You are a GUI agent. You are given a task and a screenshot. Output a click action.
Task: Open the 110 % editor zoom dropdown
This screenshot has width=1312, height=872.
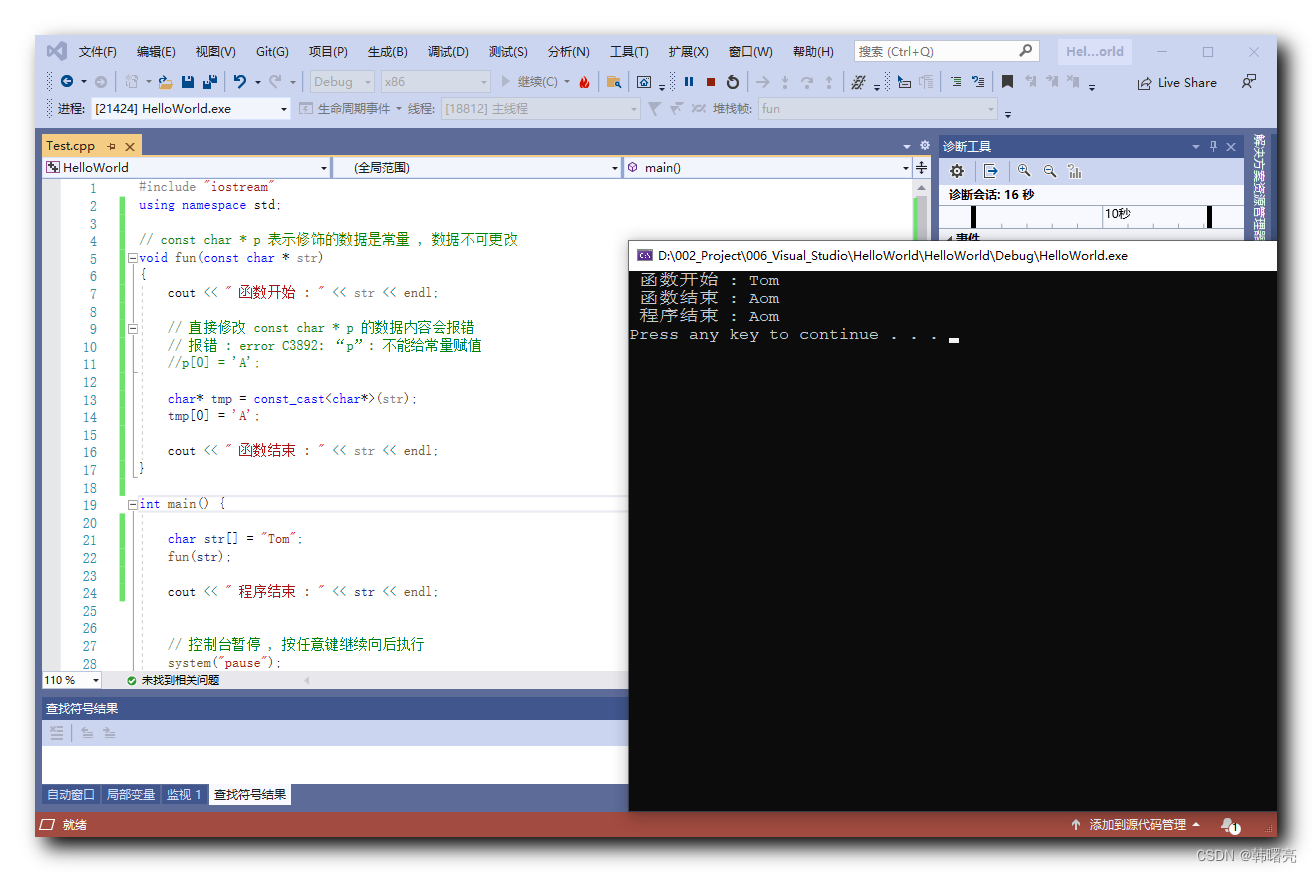[x=72, y=680]
